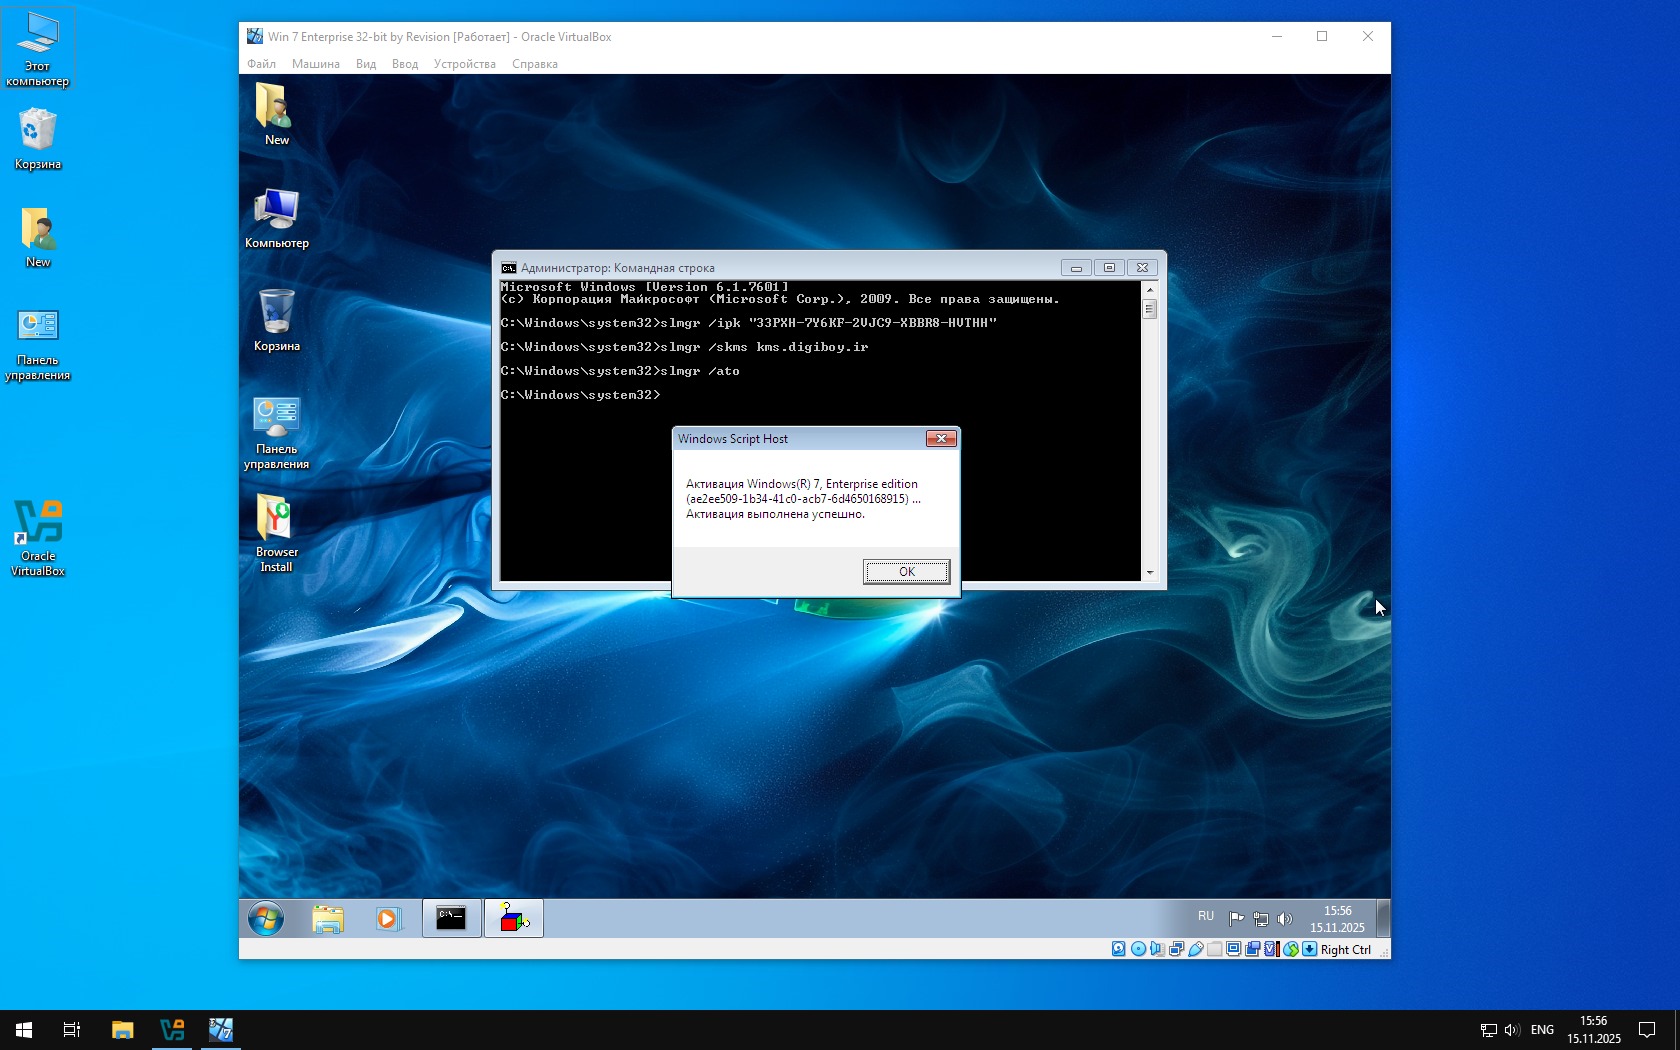The image size is (1680, 1050).
Task: Open the Машина menu
Action: [x=315, y=64]
